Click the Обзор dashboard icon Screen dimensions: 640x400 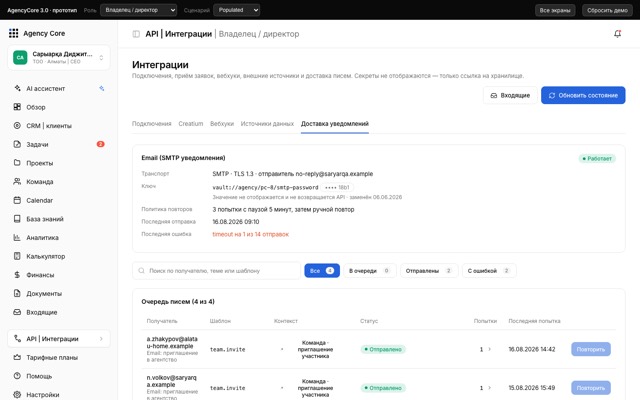(x=17, y=107)
